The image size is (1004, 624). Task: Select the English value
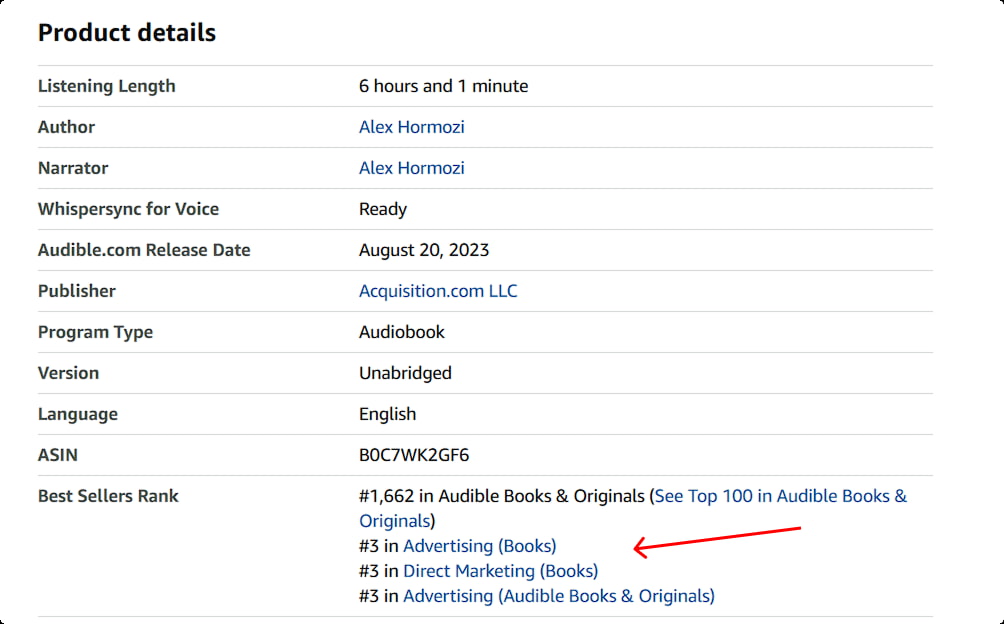[x=387, y=414]
